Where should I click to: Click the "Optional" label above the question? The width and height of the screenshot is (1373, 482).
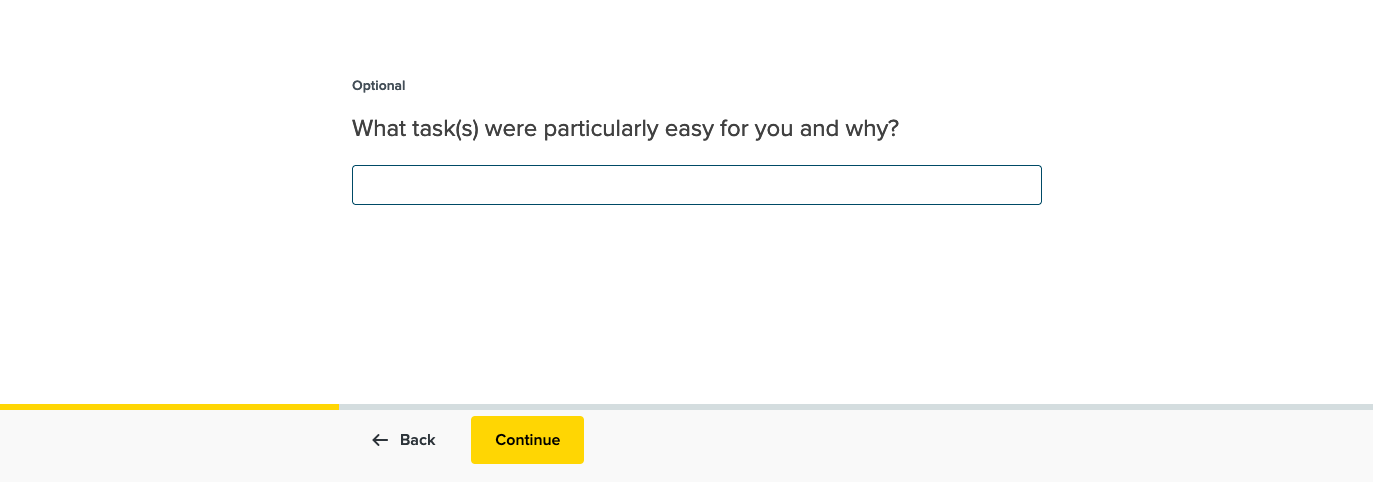tap(378, 86)
